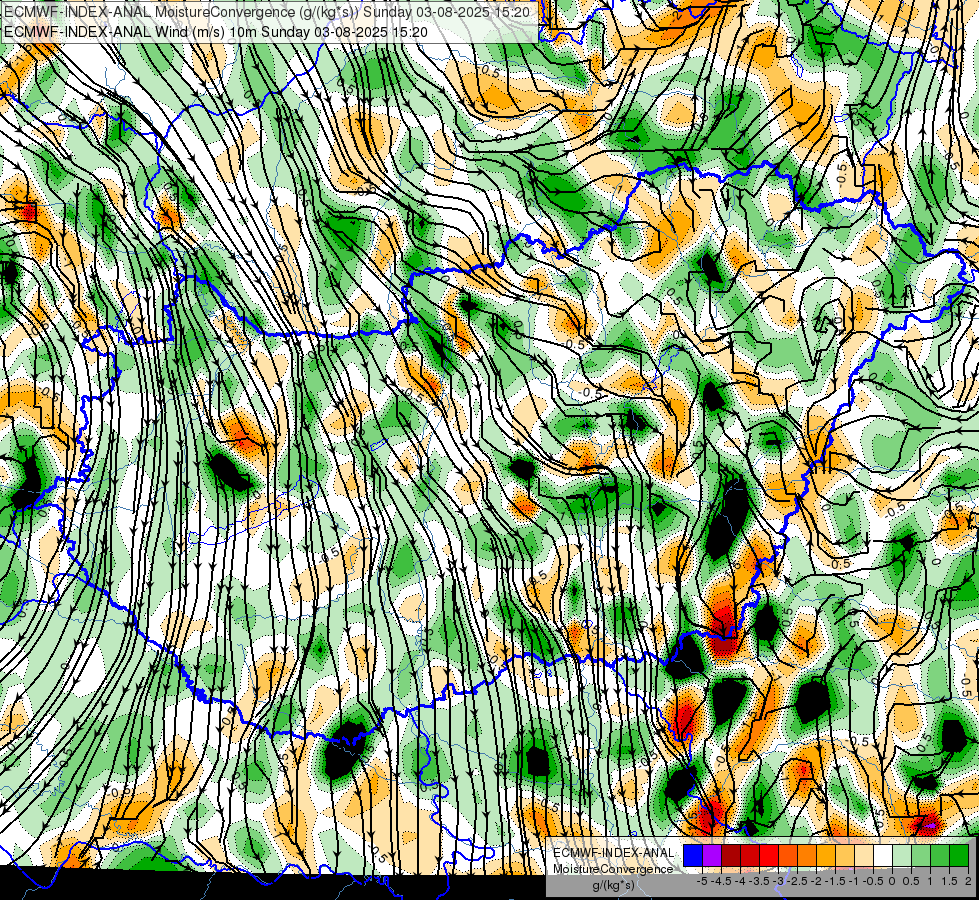
Task: Click the MoistureConvergence title line at top
Action: [267, 12]
